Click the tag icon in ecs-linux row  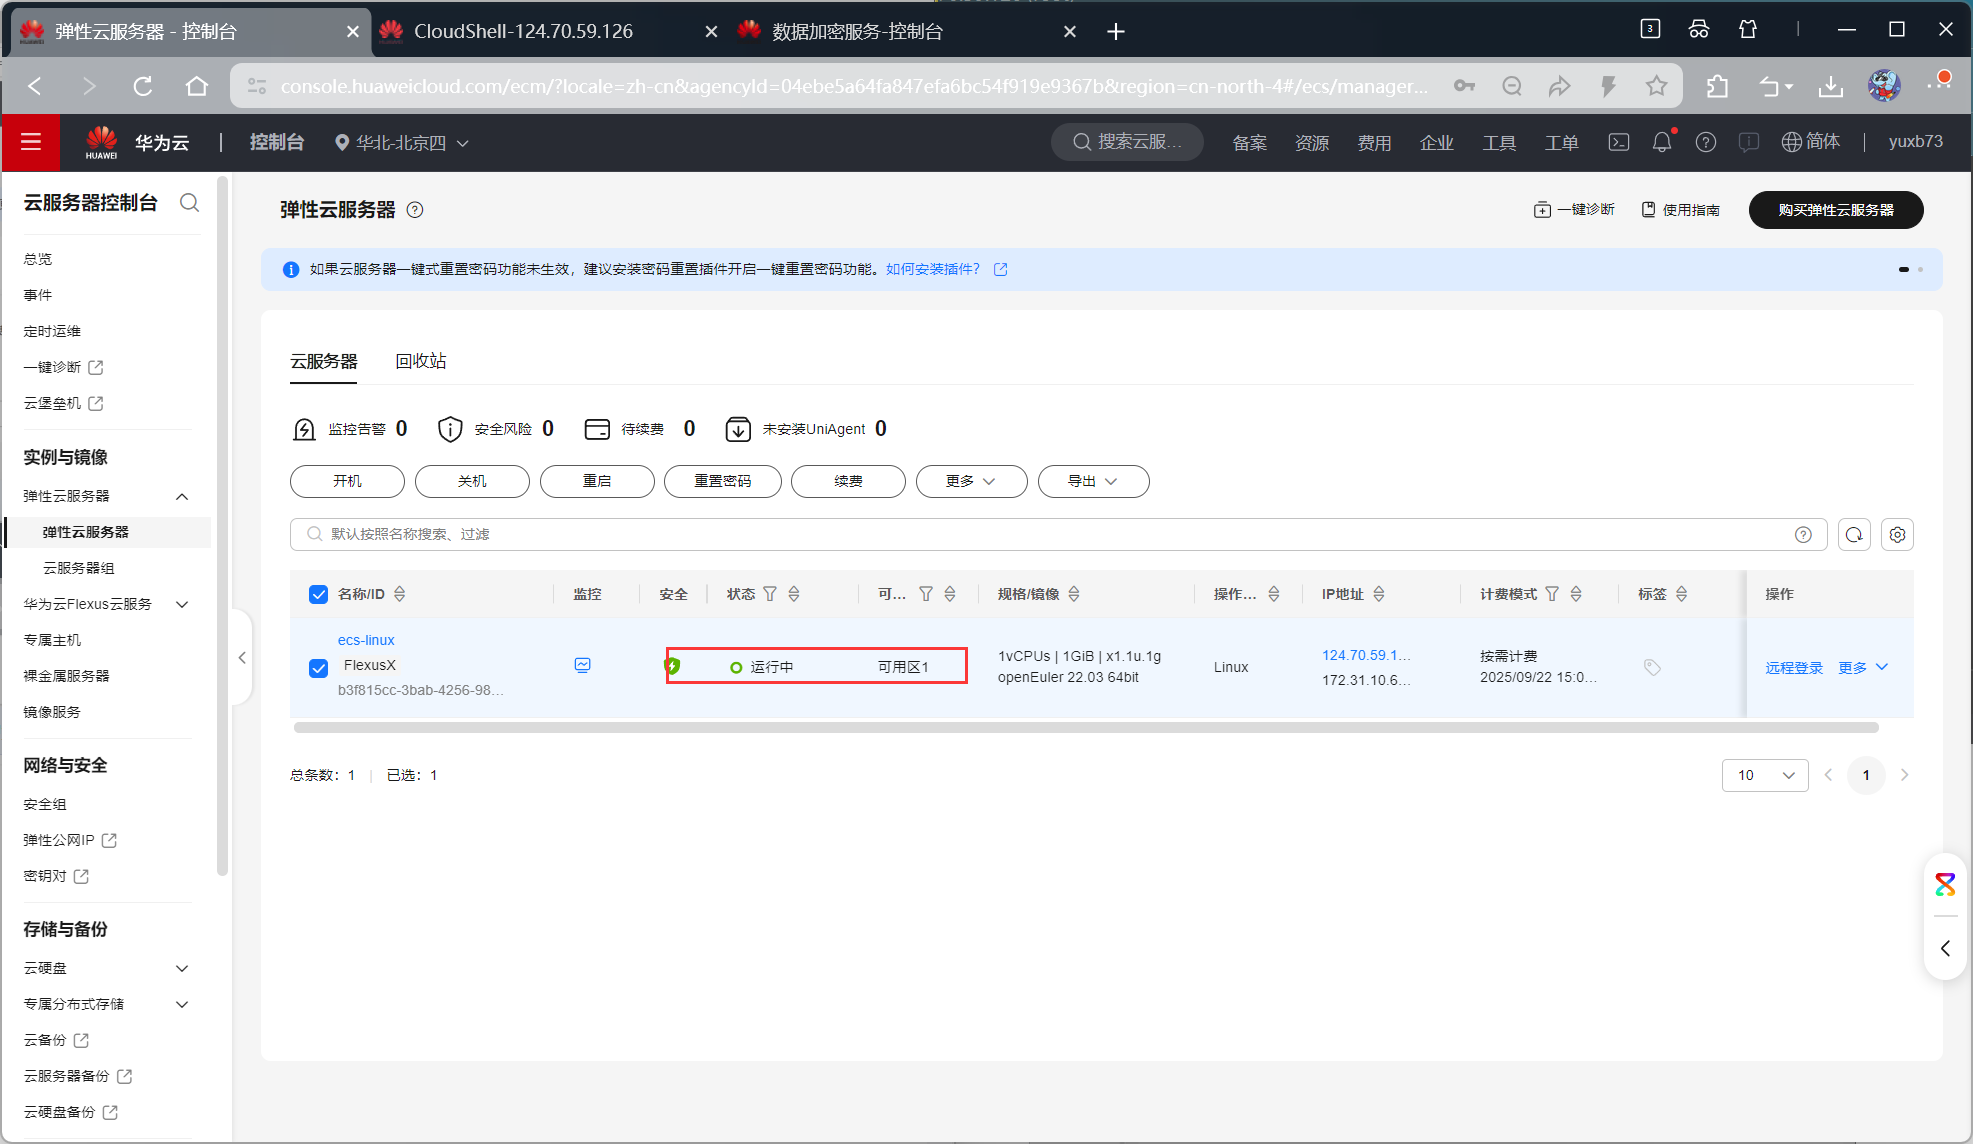pos(1652,667)
